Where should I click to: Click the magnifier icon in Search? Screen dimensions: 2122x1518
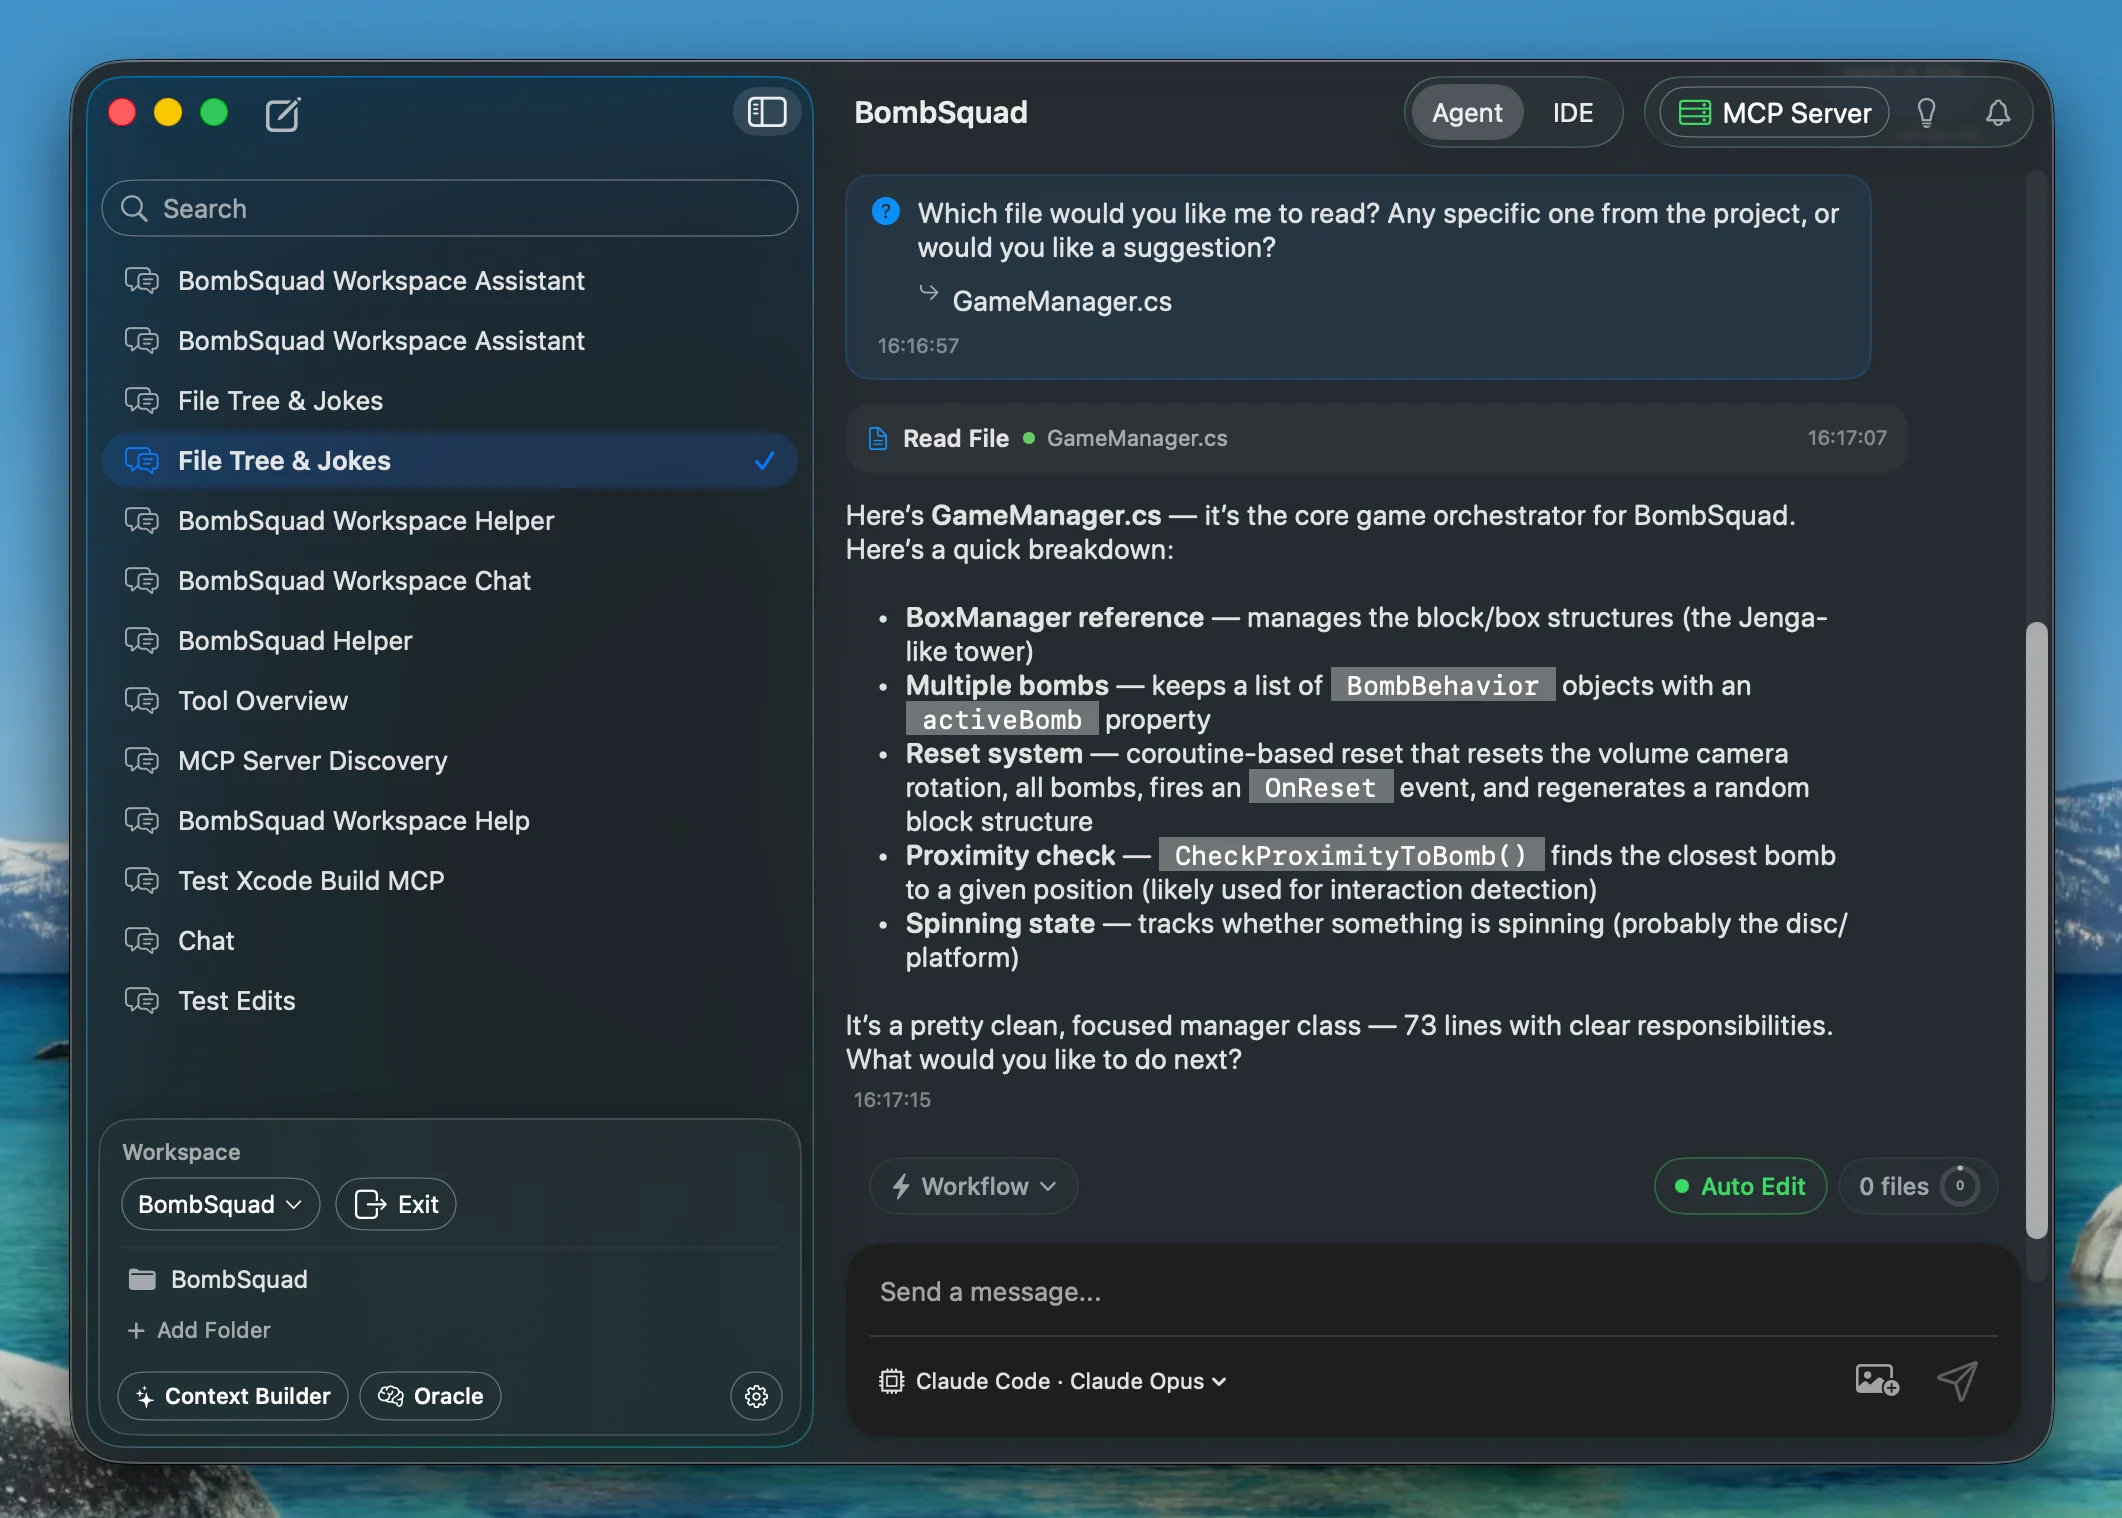click(134, 208)
